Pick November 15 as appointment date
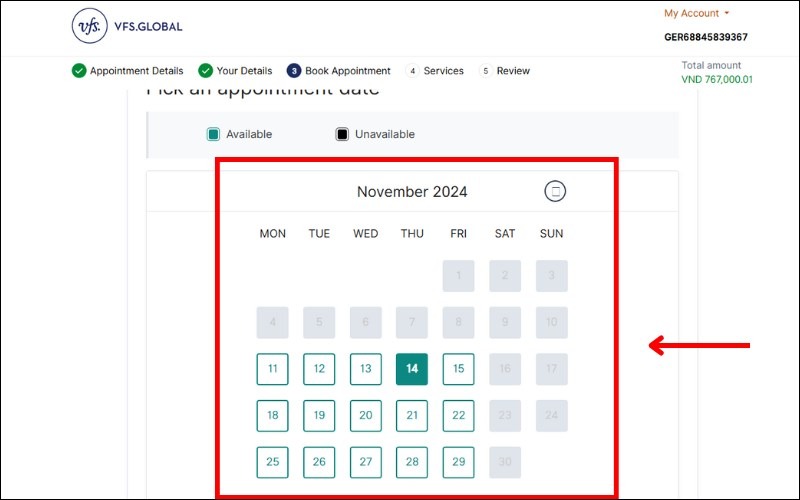Screen dimensions: 800x500 click(x=458, y=369)
